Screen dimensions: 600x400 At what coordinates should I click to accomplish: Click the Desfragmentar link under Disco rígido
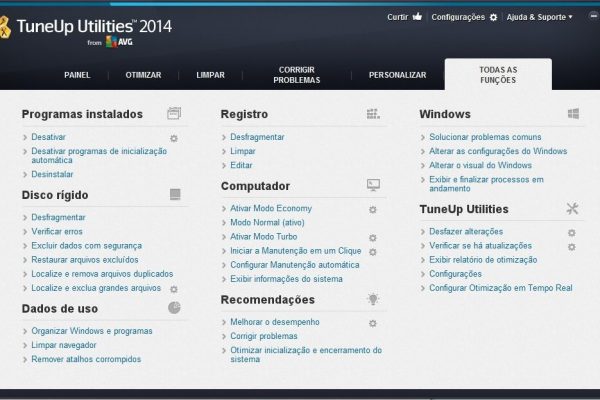click(x=58, y=217)
